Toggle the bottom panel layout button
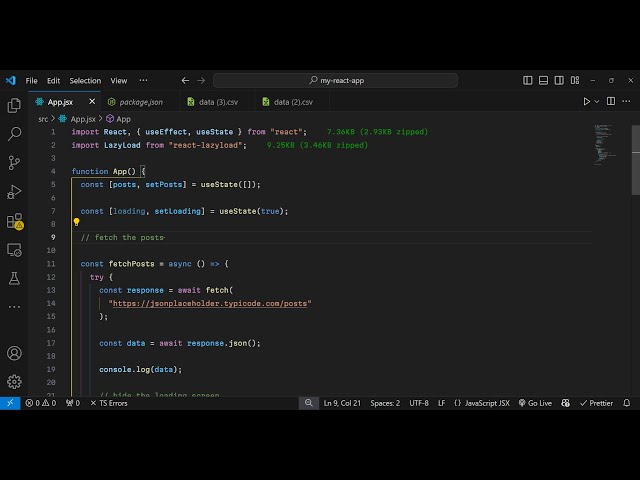 point(544,80)
